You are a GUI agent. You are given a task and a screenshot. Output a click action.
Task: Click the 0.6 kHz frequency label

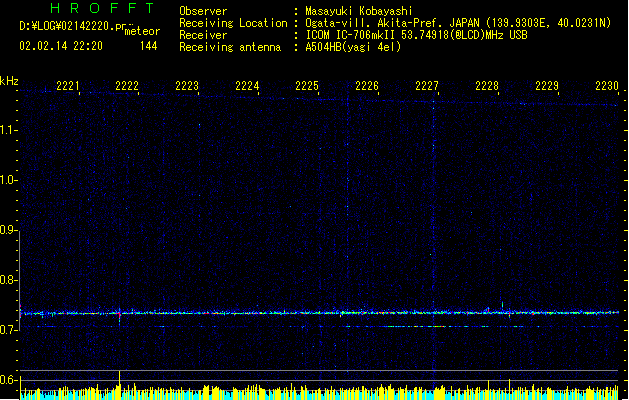9,380
